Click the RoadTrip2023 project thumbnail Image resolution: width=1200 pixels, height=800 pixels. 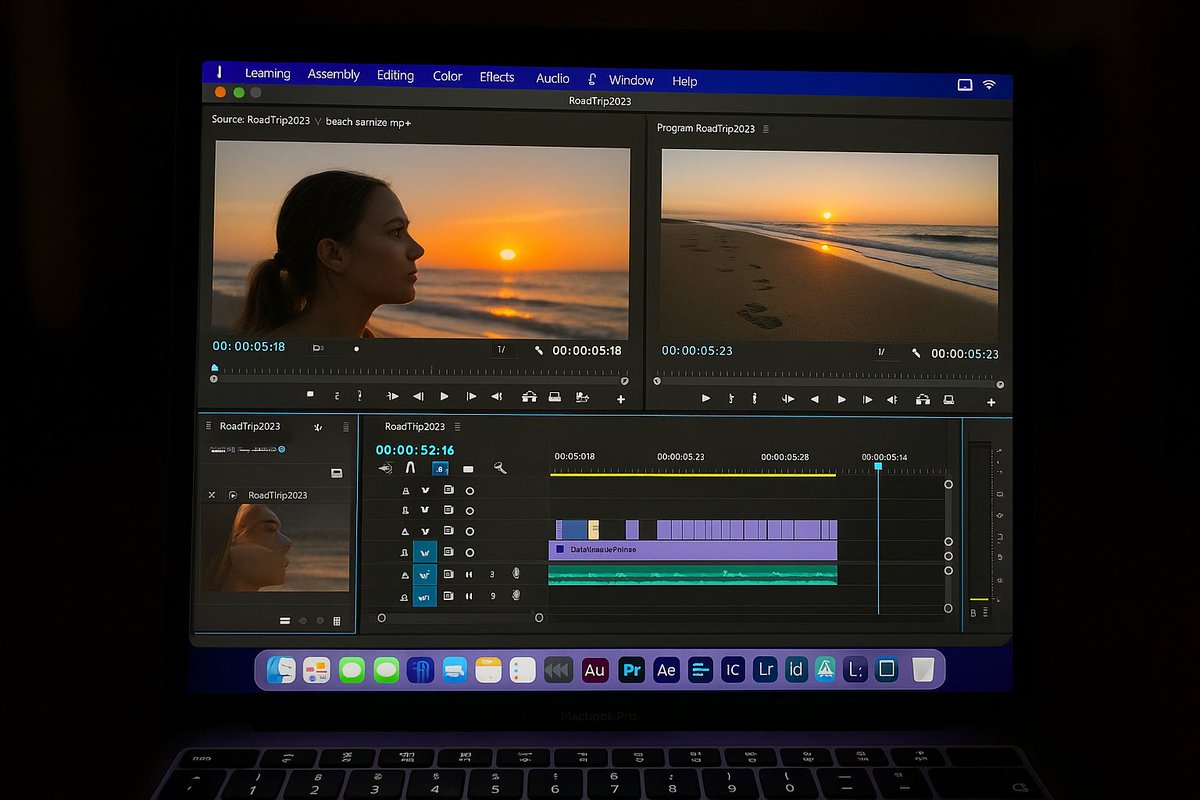pos(275,547)
